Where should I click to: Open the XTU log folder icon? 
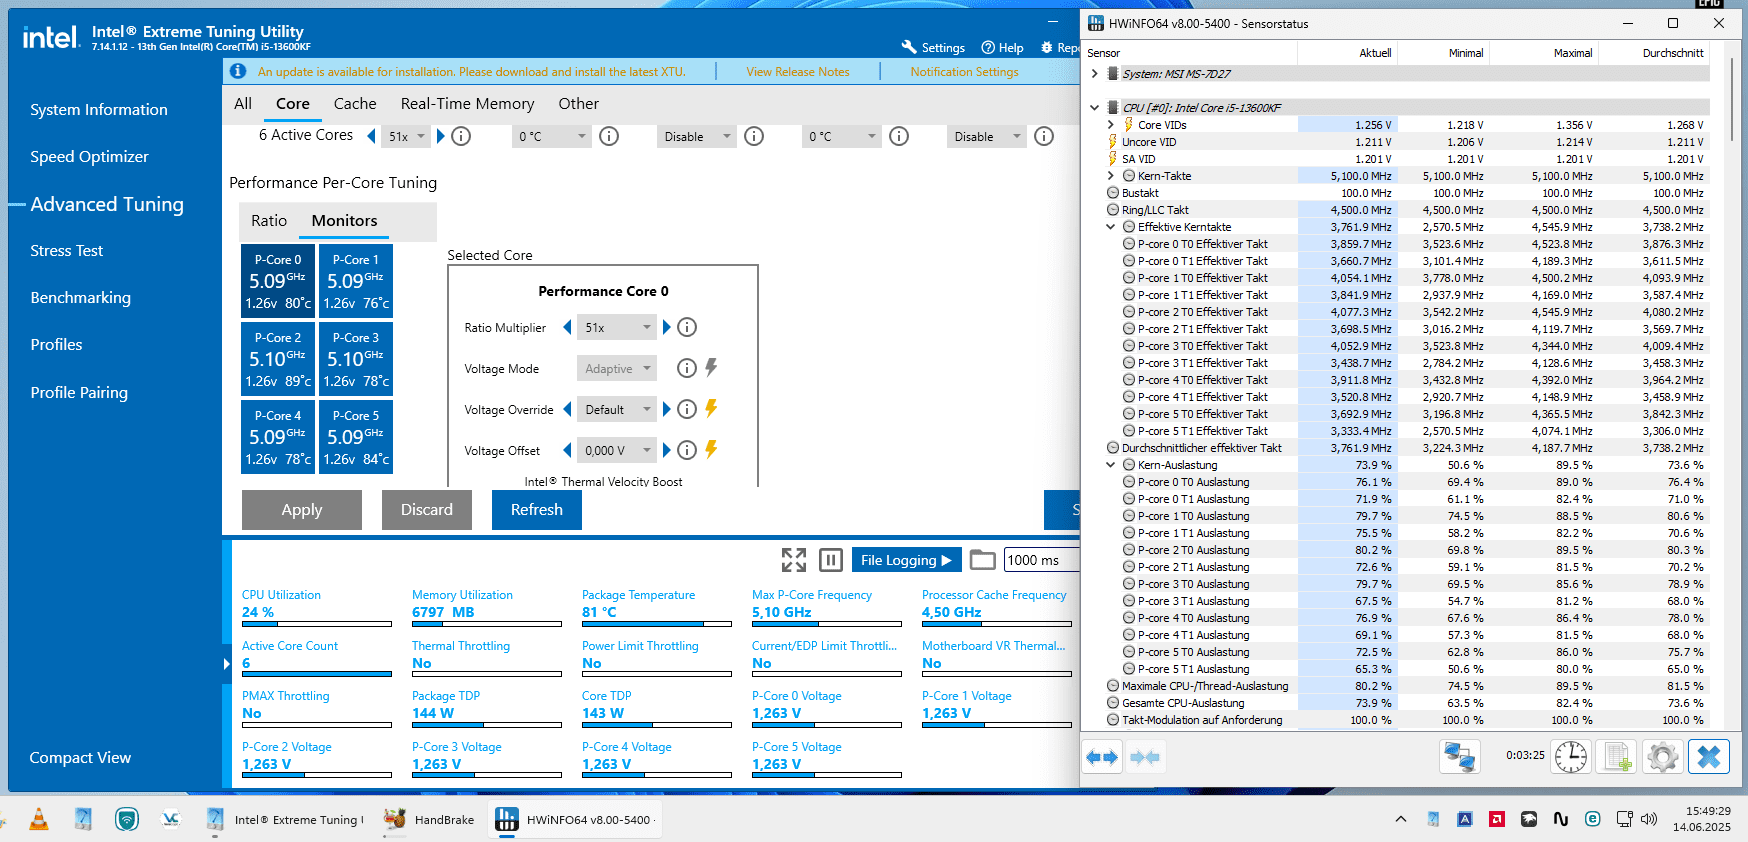click(983, 560)
